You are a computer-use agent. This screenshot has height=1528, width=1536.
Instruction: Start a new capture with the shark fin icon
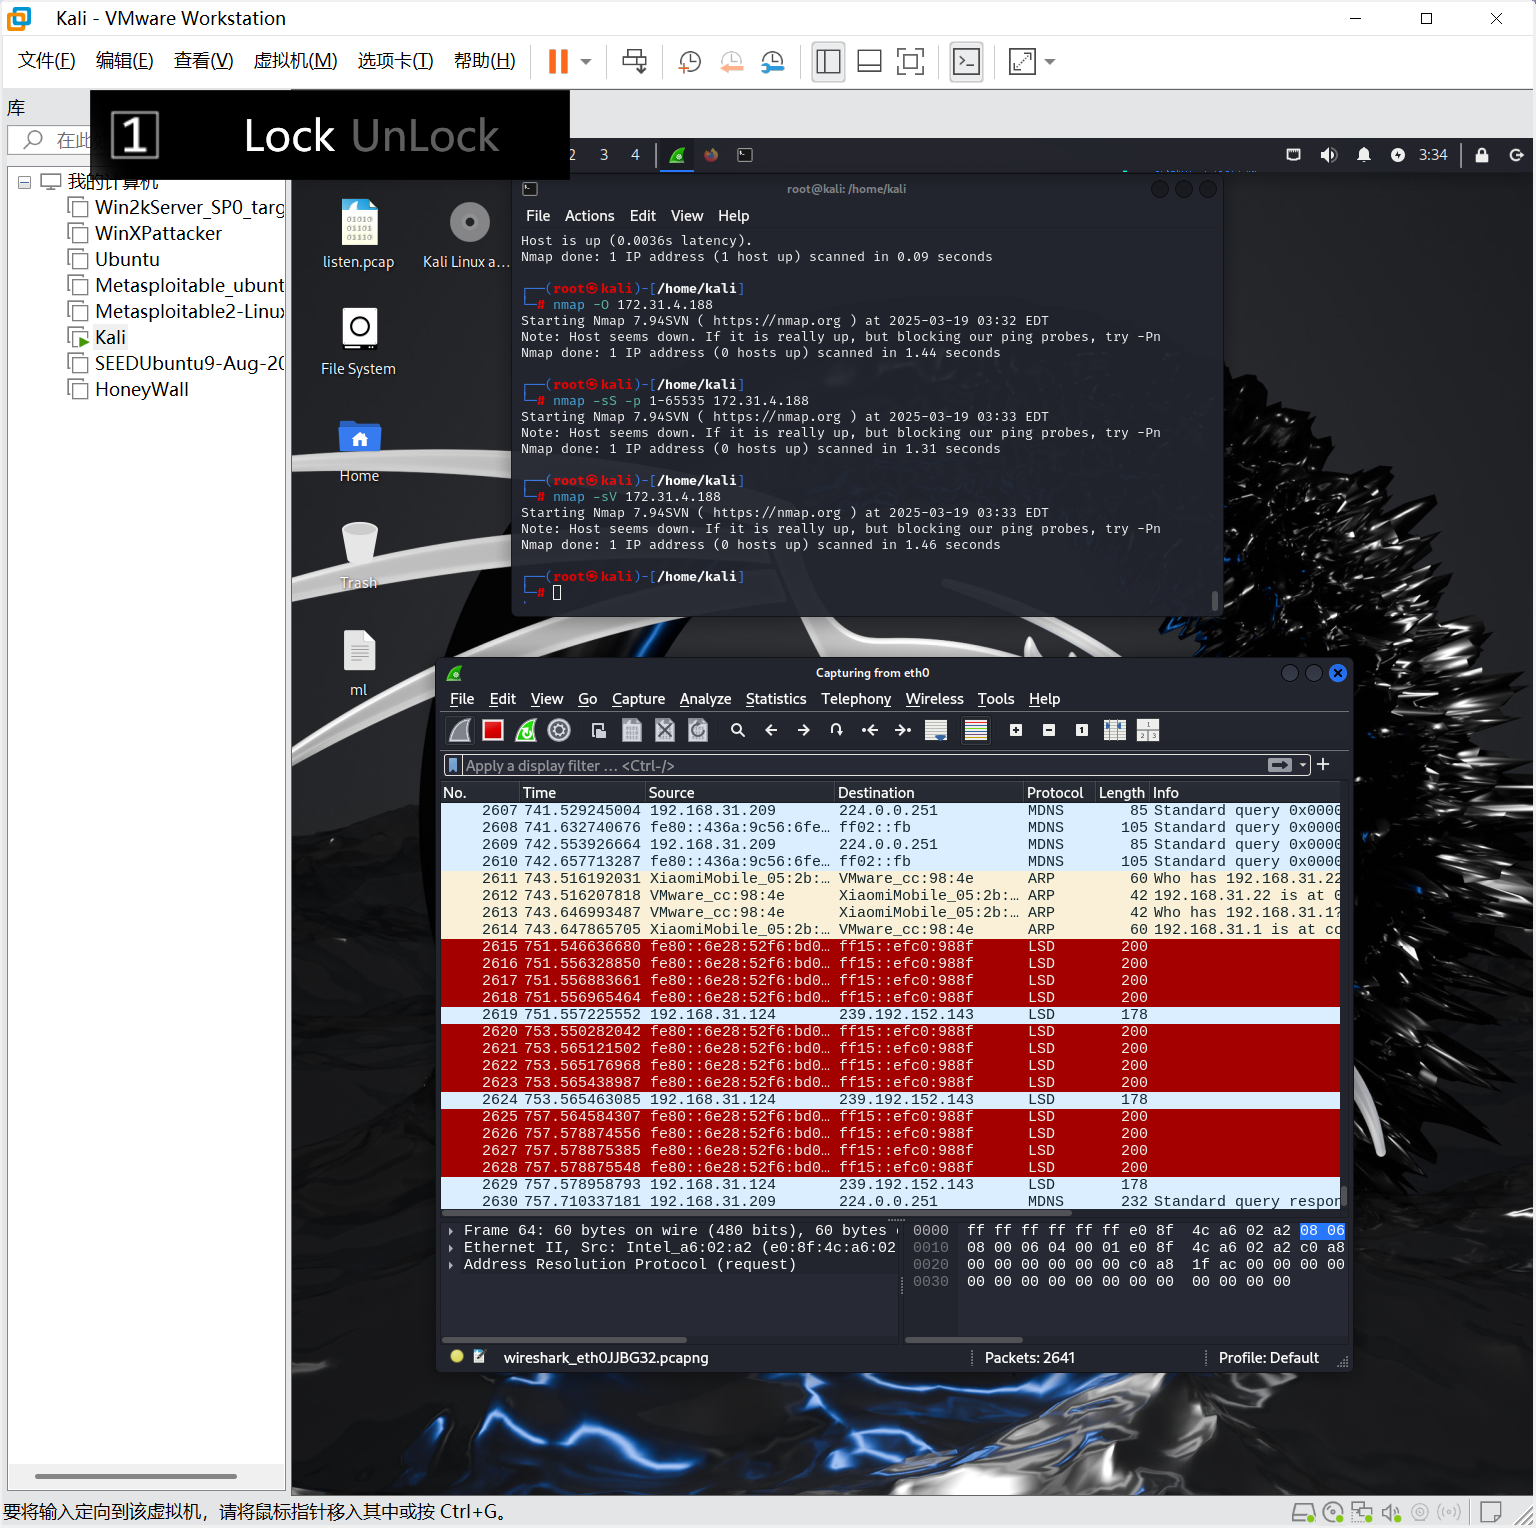point(460,731)
